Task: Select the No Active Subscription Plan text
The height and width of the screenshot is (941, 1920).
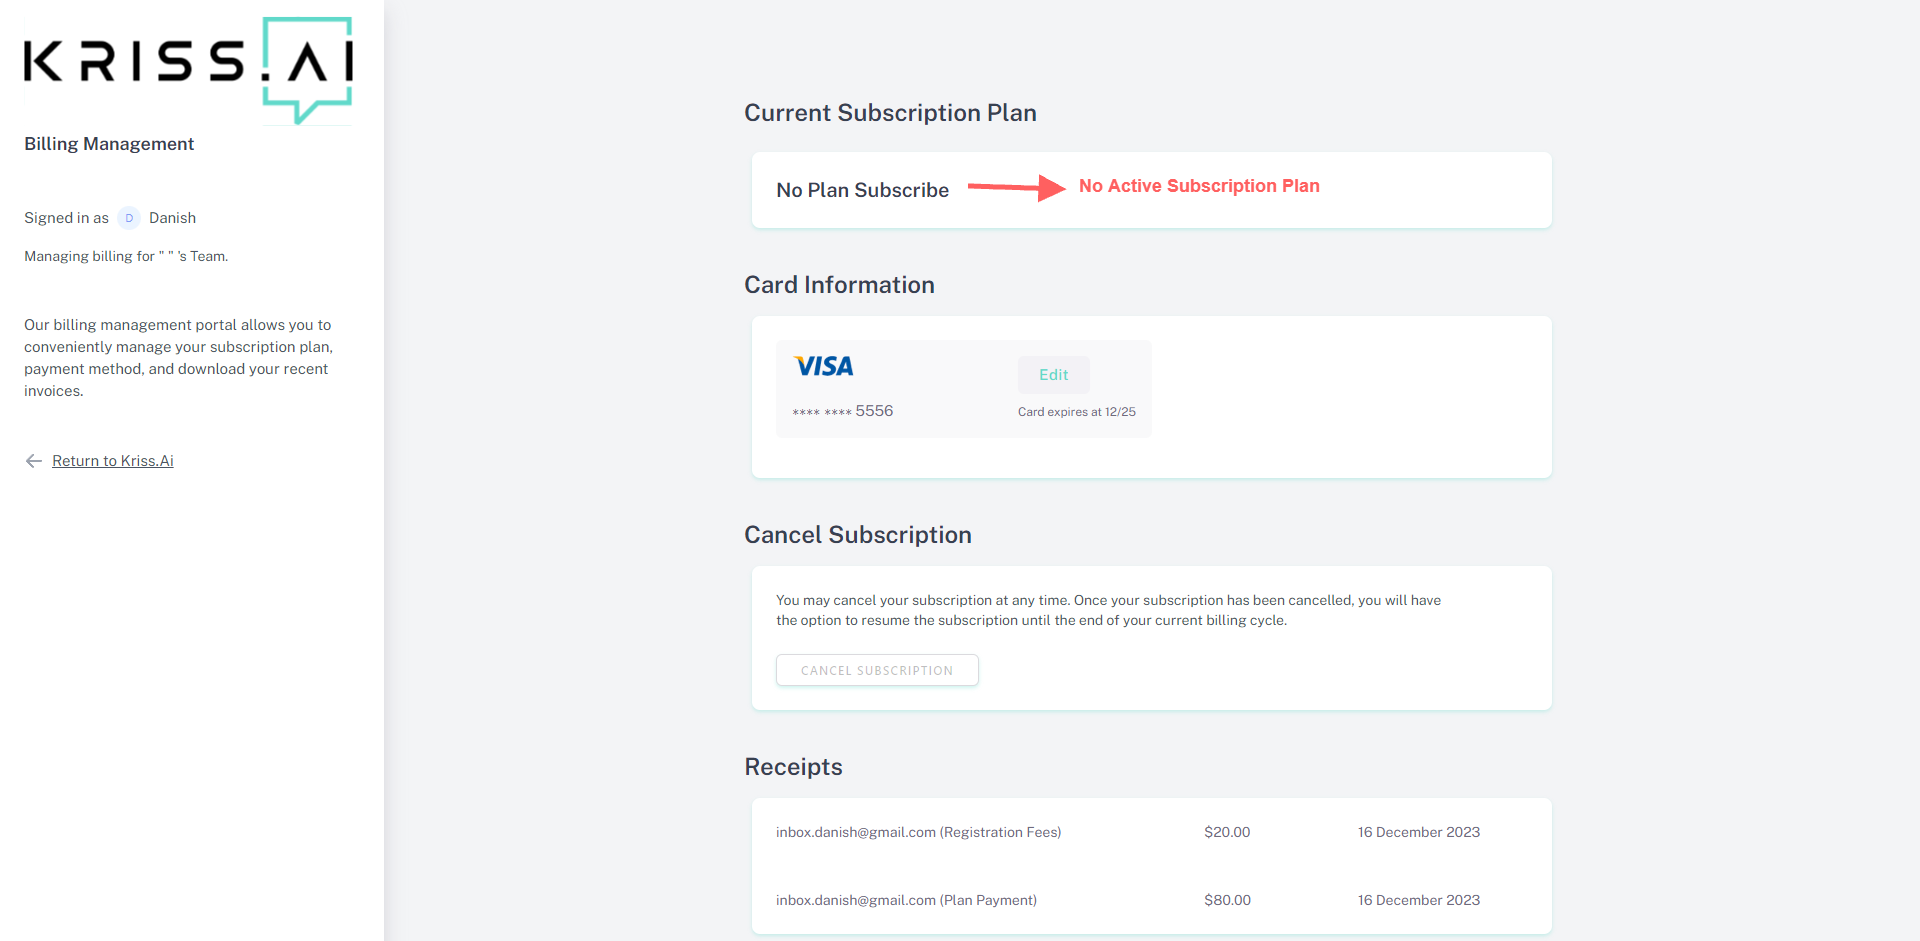Action: pos(1199,186)
